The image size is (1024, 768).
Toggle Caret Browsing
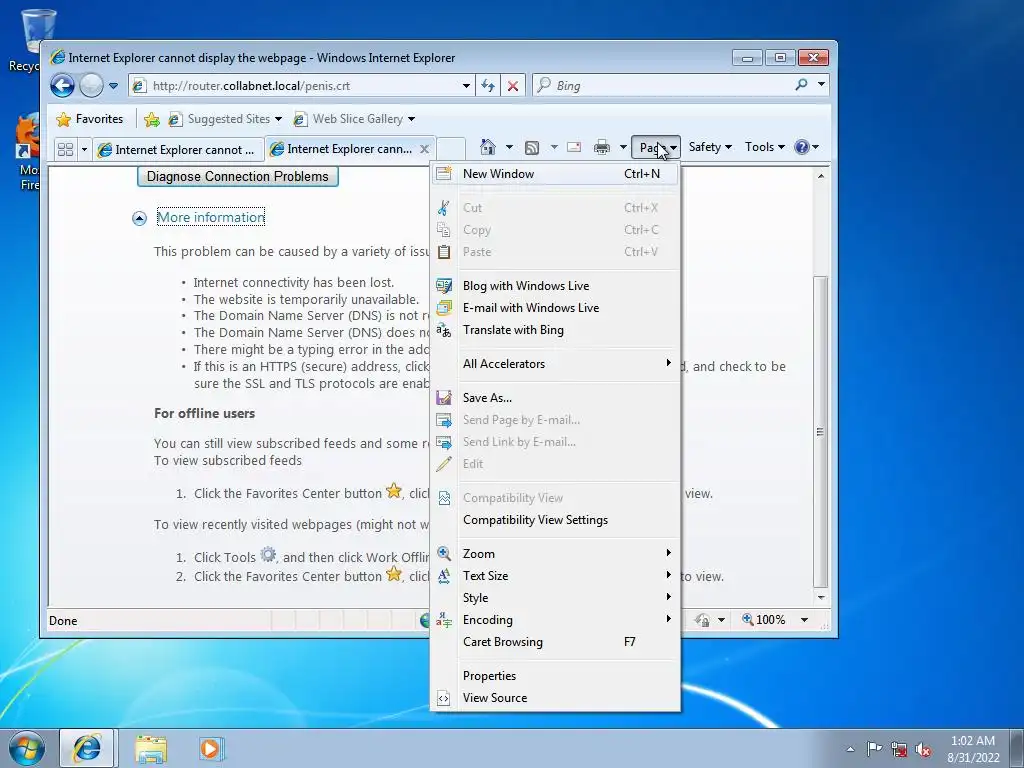(x=556, y=642)
